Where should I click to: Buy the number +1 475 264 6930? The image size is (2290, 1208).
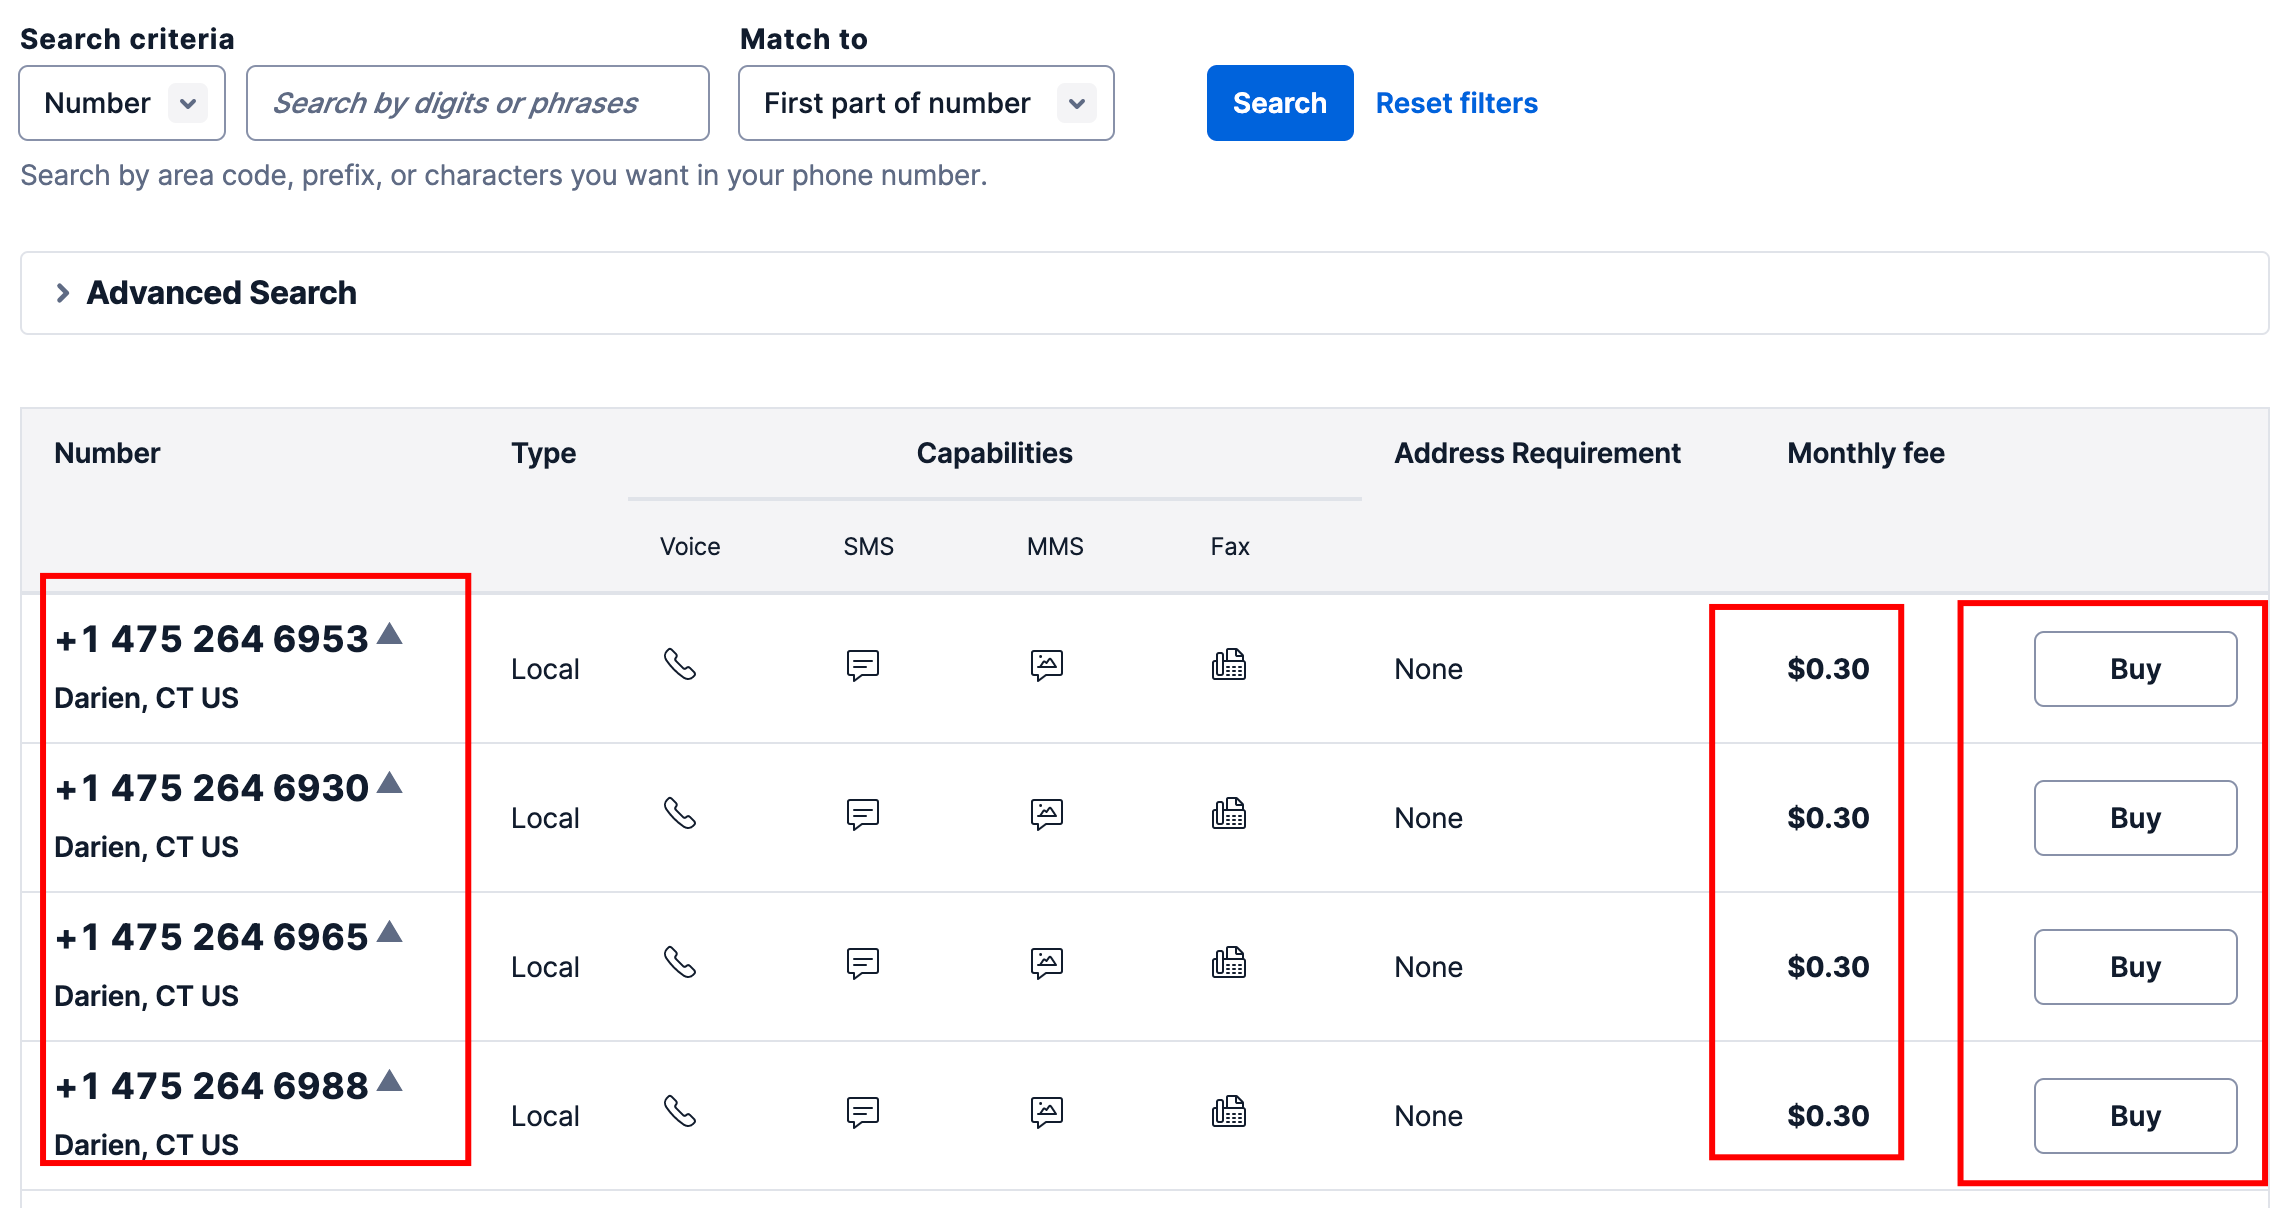point(2135,818)
